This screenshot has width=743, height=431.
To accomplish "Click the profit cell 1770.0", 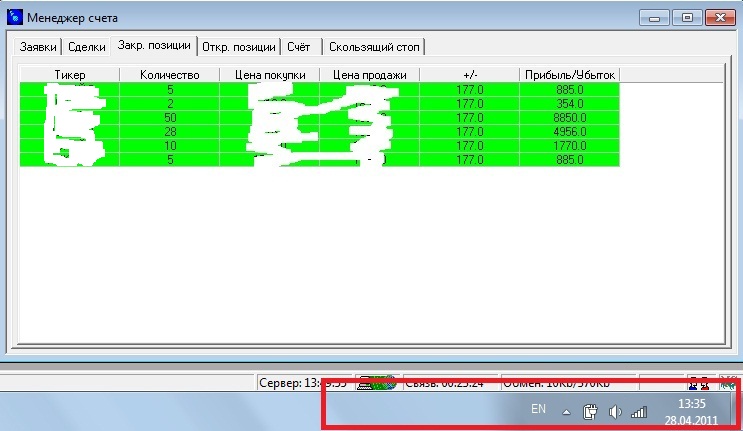I will [x=570, y=145].
